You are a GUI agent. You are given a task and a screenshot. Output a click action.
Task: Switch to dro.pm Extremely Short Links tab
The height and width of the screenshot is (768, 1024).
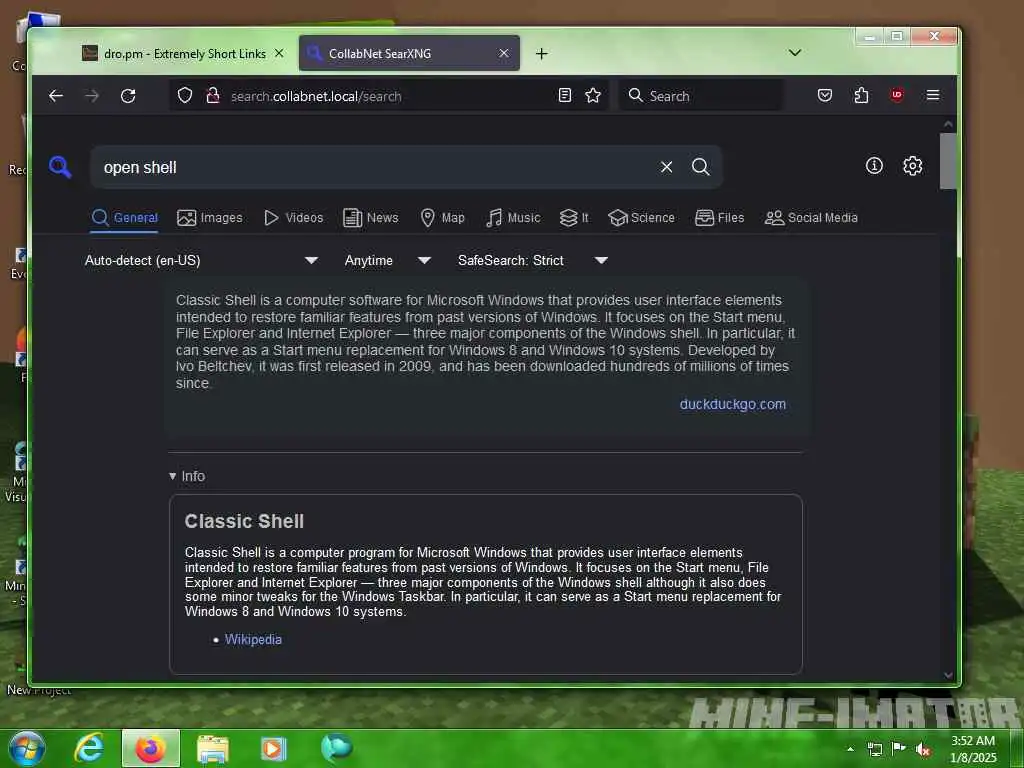point(173,54)
